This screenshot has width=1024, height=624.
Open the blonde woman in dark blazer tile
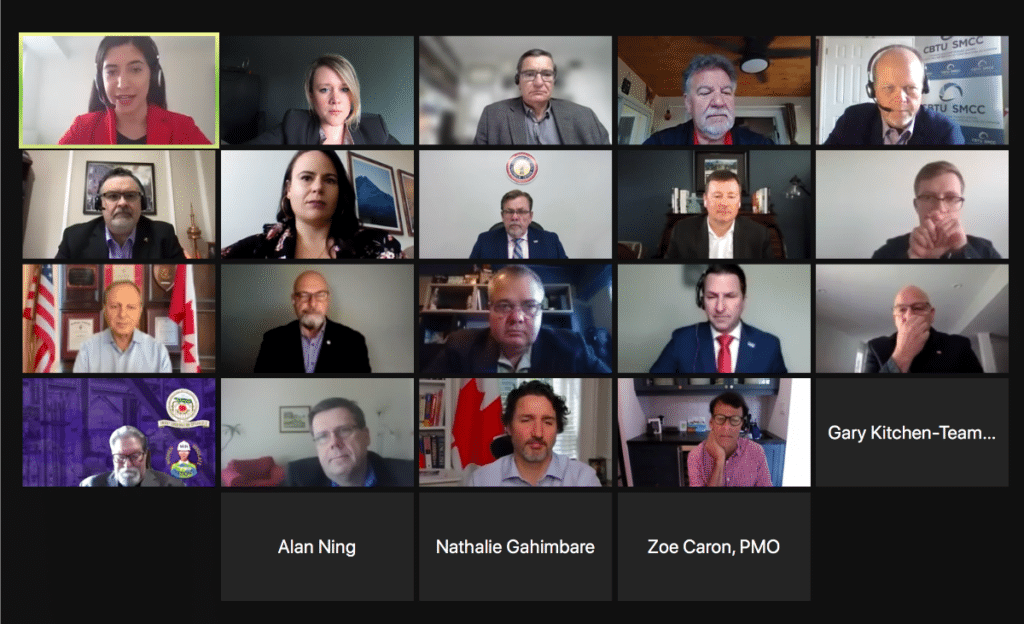[317, 90]
